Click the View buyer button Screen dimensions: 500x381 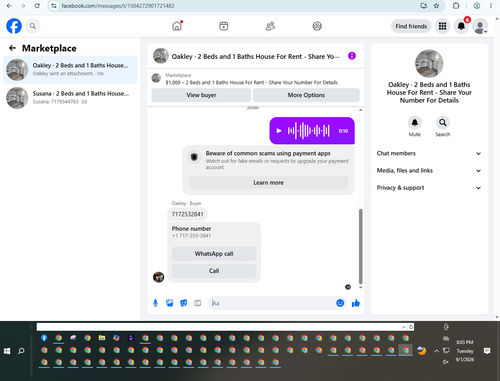201,95
